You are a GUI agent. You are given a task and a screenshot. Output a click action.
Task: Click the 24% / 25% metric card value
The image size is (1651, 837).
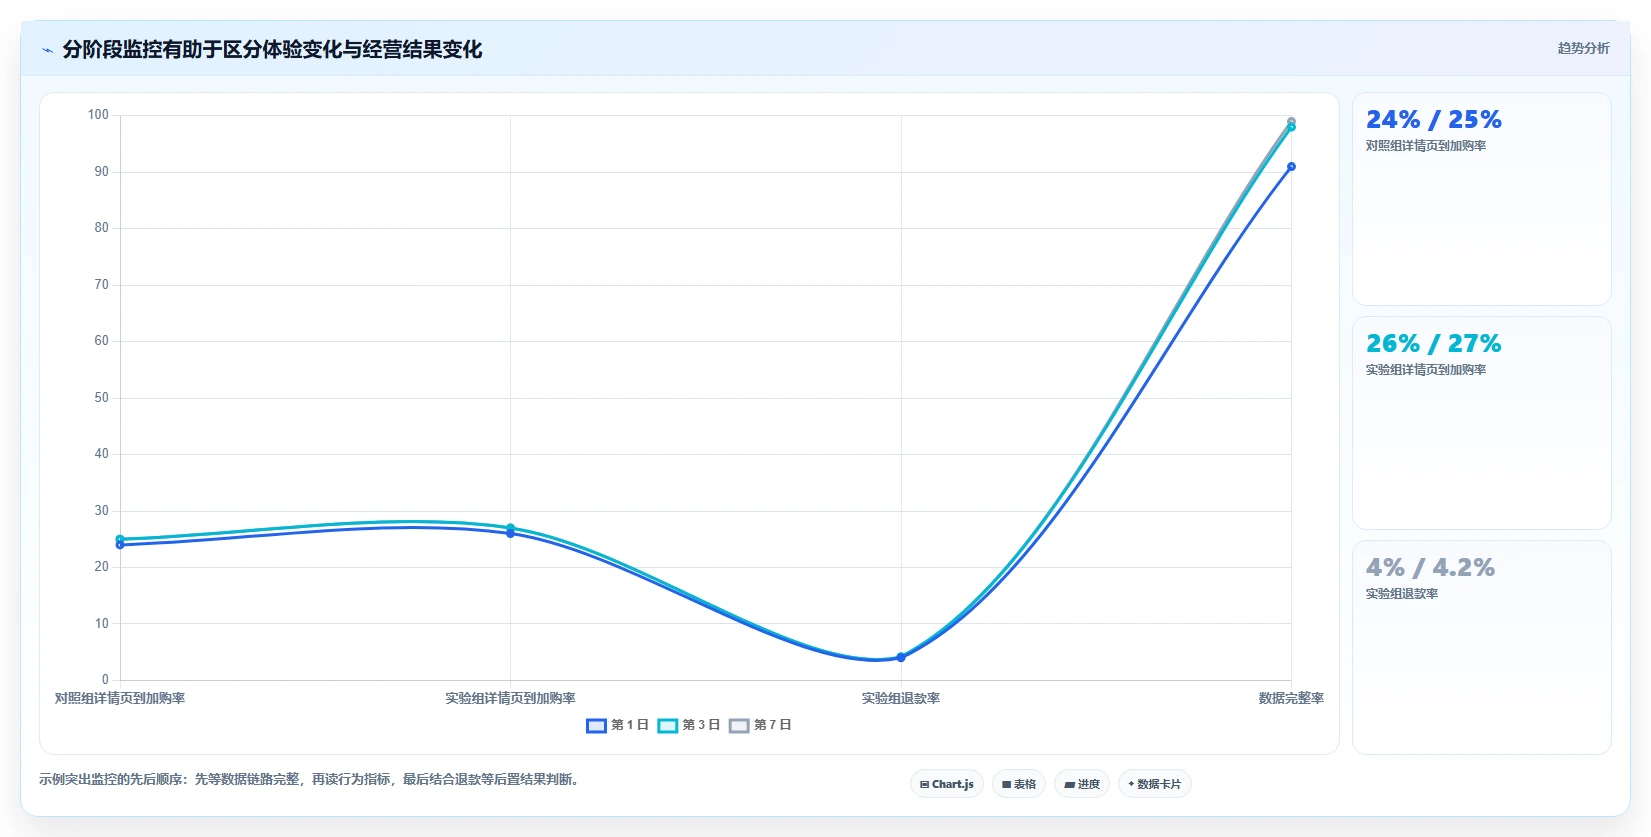pos(1434,119)
